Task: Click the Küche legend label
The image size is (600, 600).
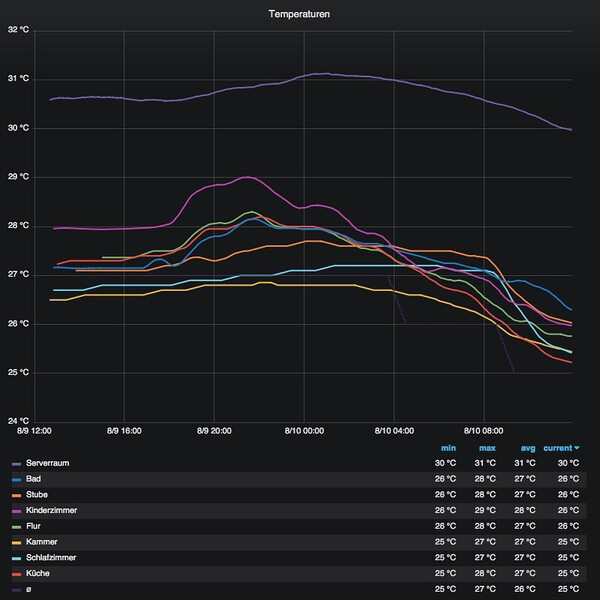Action: [x=38, y=573]
